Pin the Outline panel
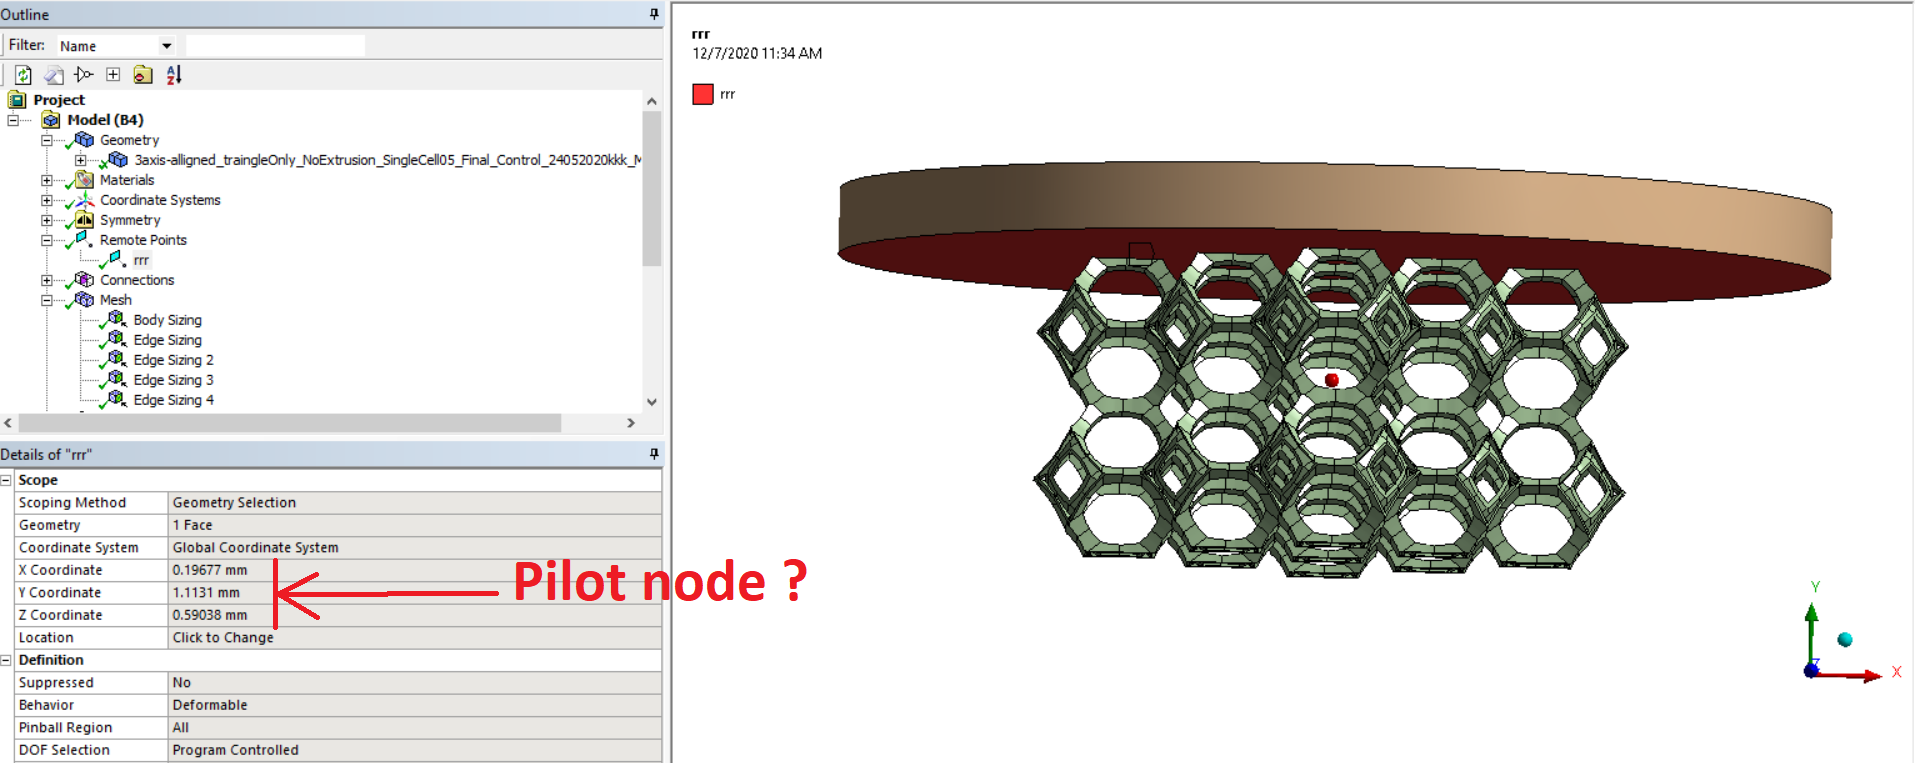The width and height of the screenshot is (1915, 763). 654,14
